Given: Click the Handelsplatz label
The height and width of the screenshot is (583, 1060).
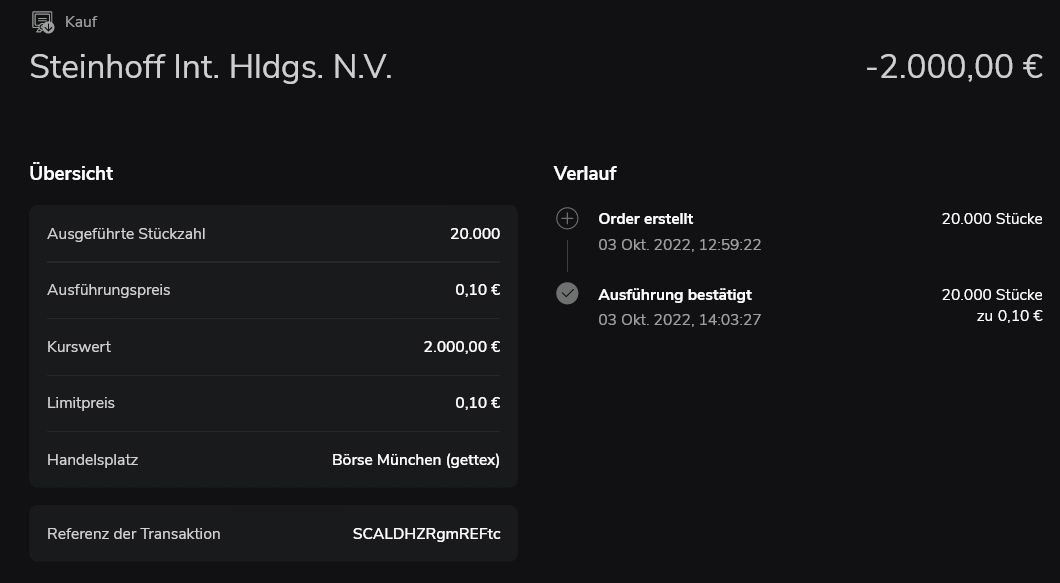Looking at the screenshot, I should (92, 460).
